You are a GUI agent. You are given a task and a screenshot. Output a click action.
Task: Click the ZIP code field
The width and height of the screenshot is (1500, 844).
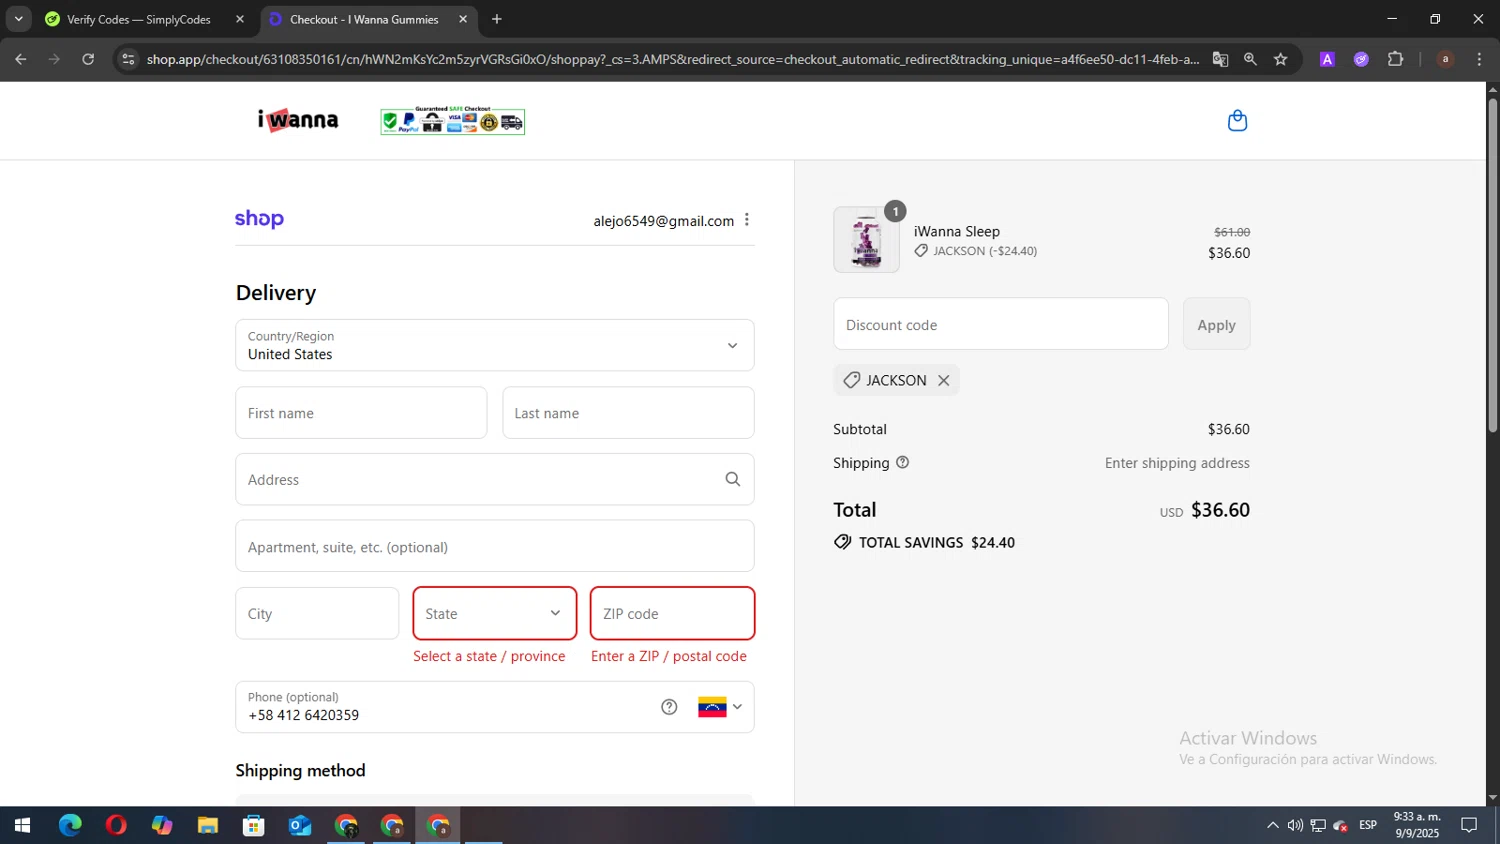click(672, 613)
